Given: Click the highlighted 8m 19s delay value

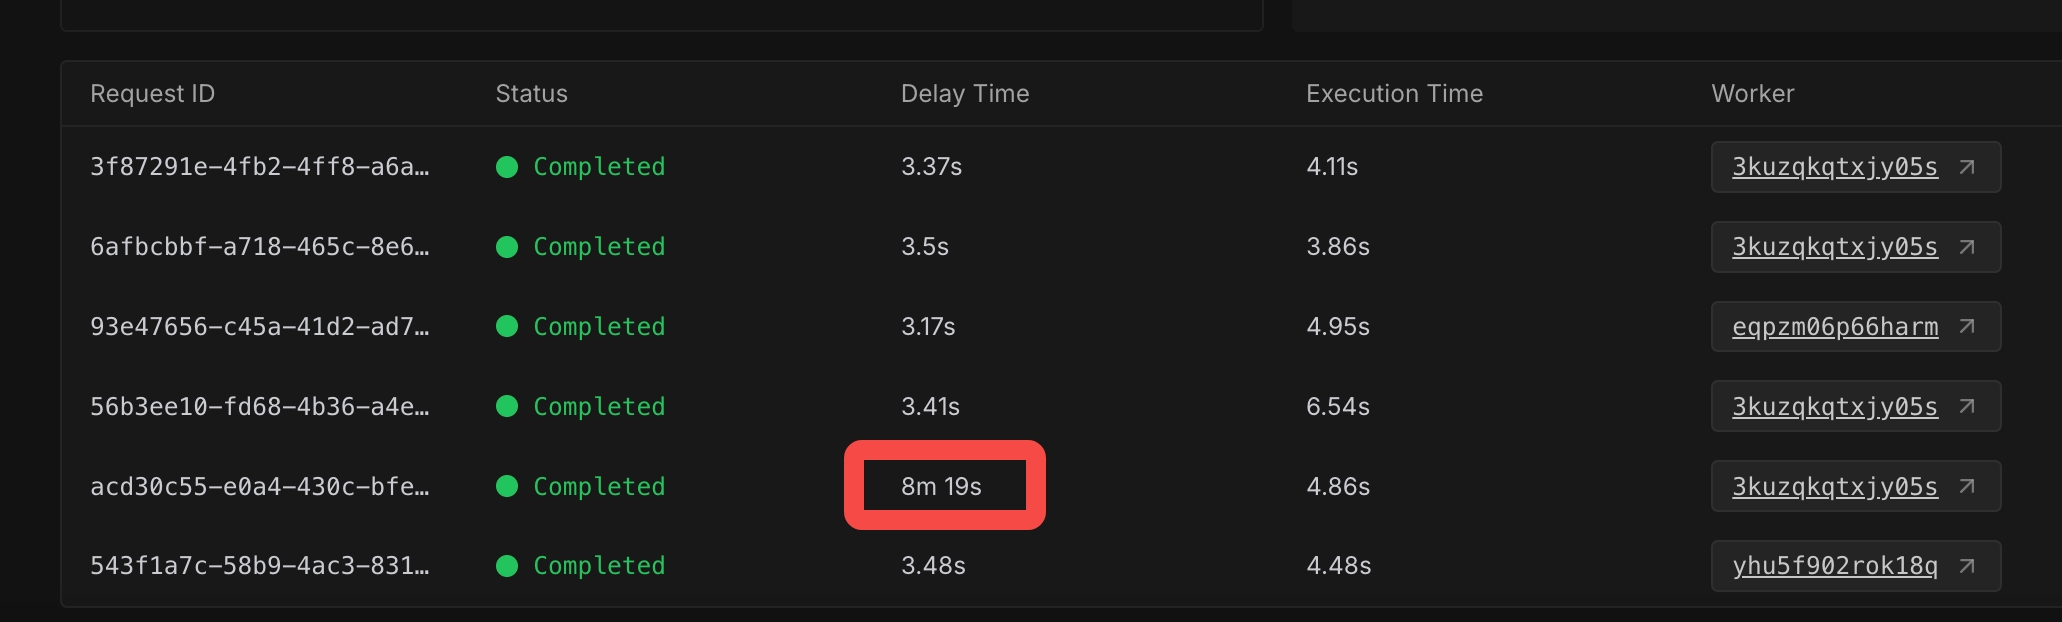Looking at the screenshot, I should click(x=941, y=486).
